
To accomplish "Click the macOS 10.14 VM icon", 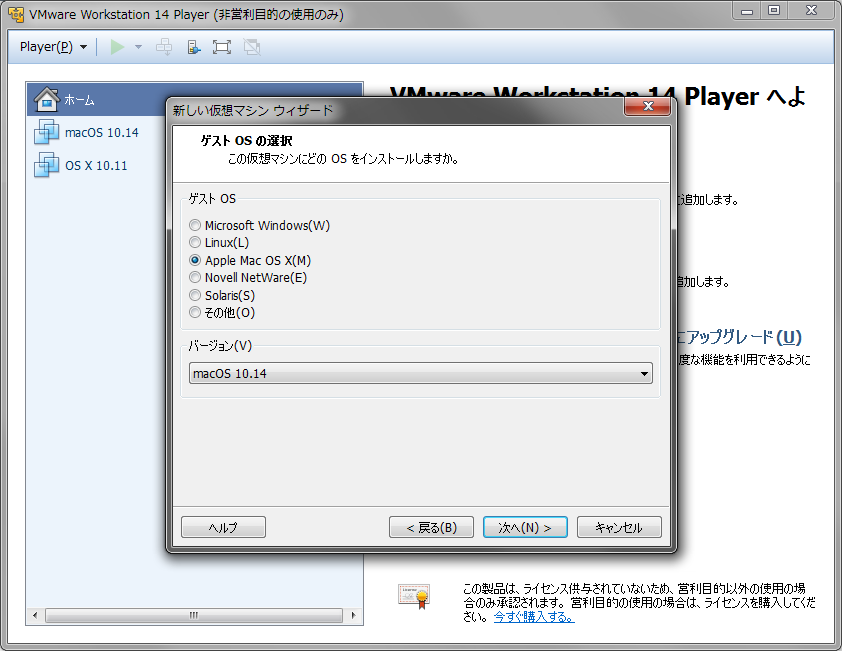I will point(46,132).
